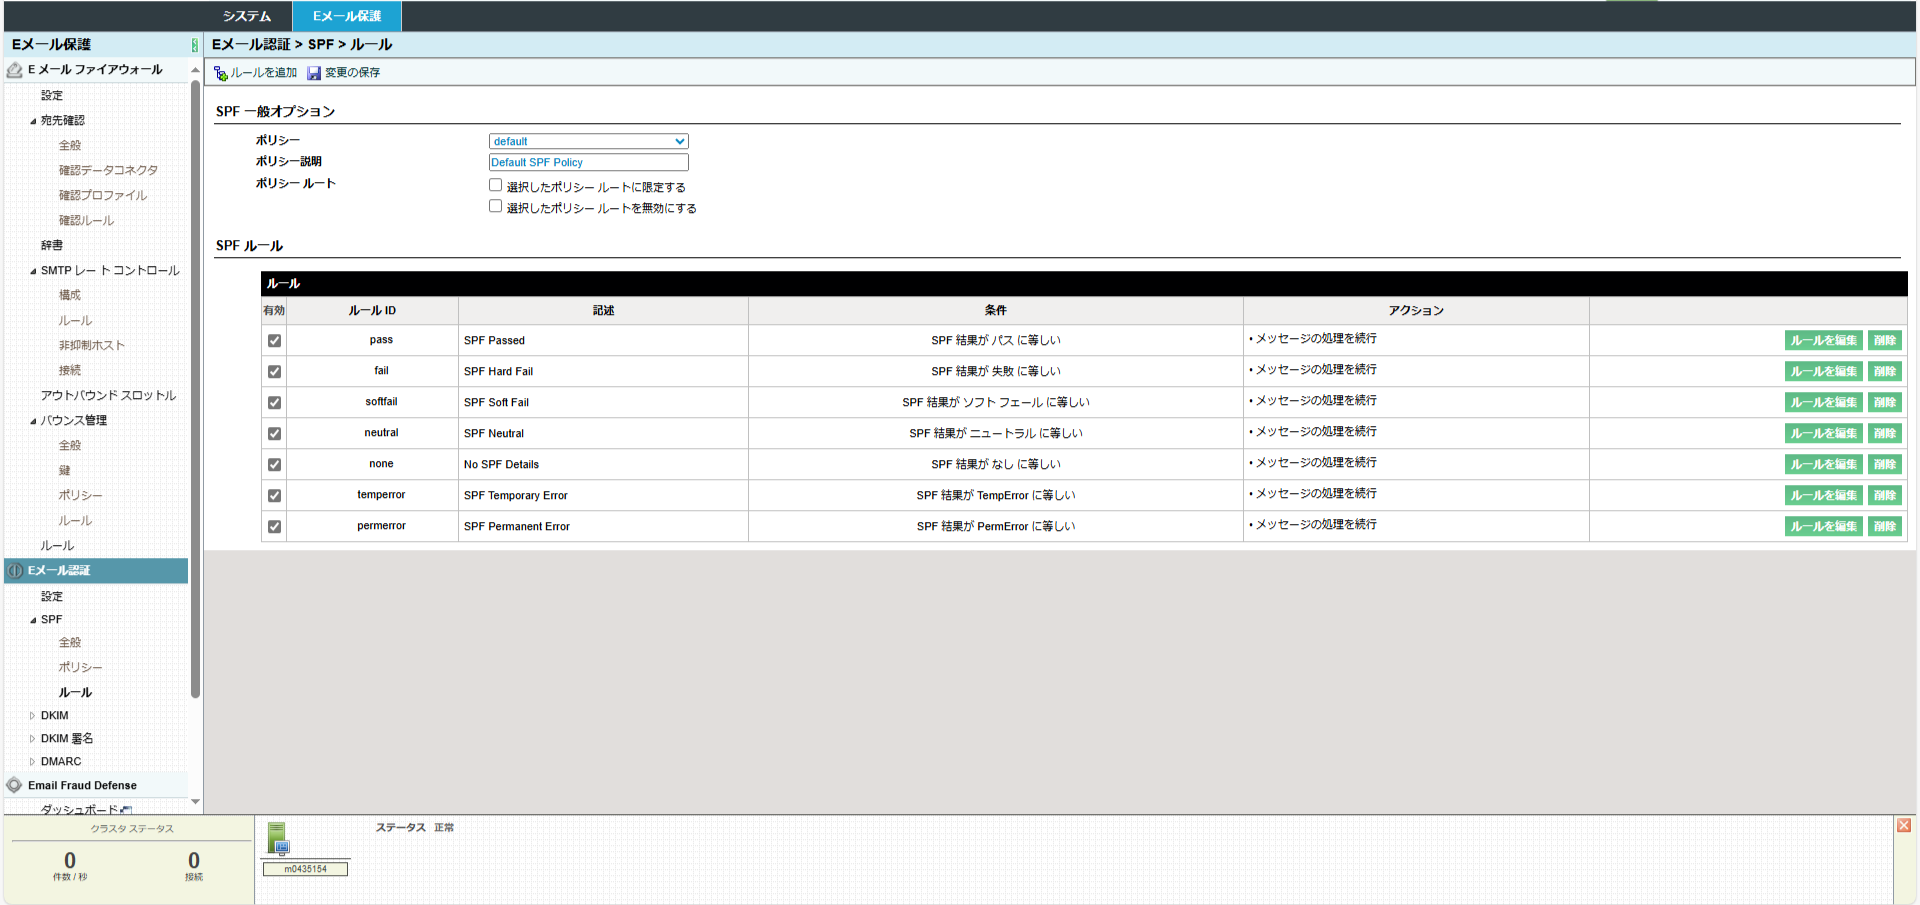
Task: Close the bottom status panel
Action: [x=1903, y=825]
